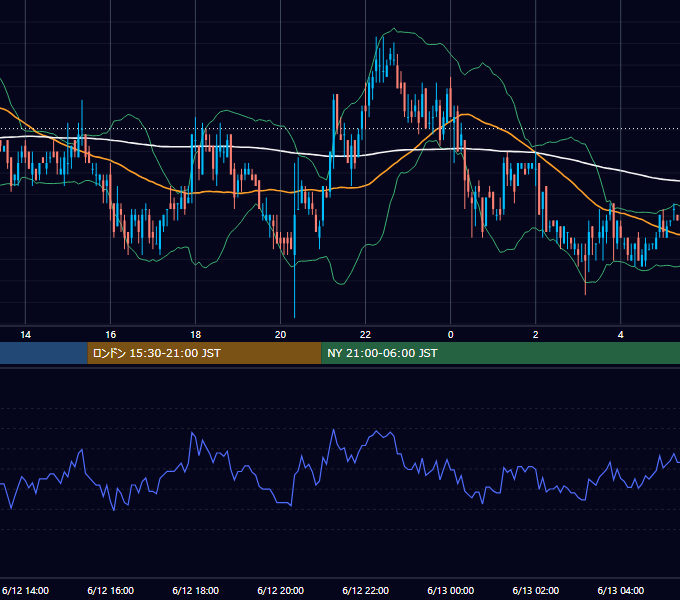Click time label 18 on the price chart axis
Screen dimensions: 680x600
tap(196, 335)
